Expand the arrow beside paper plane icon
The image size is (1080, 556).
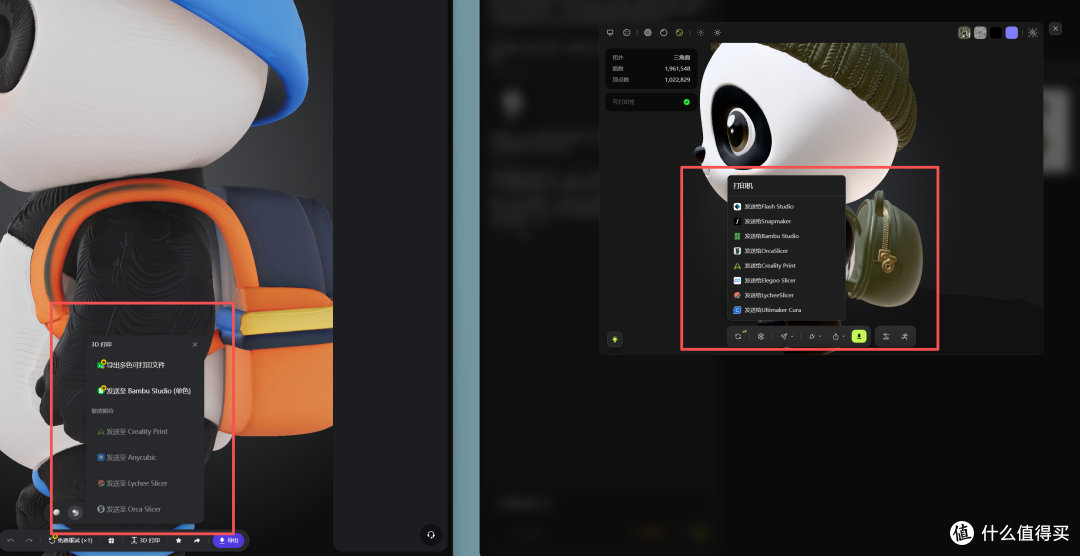pos(792,336)
